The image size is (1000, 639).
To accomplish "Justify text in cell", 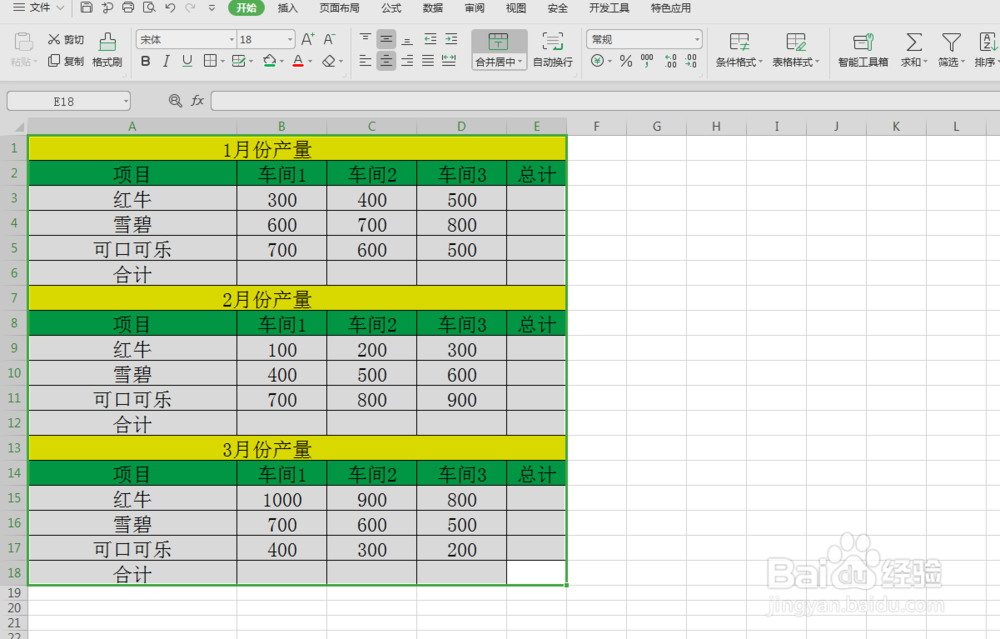I will point(428,61).
